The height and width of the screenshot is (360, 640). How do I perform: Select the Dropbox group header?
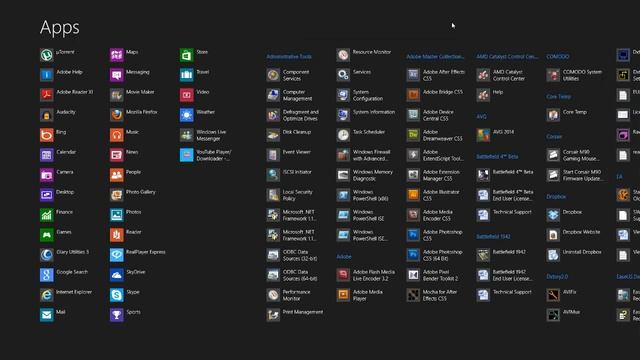[x=556, y=196]
